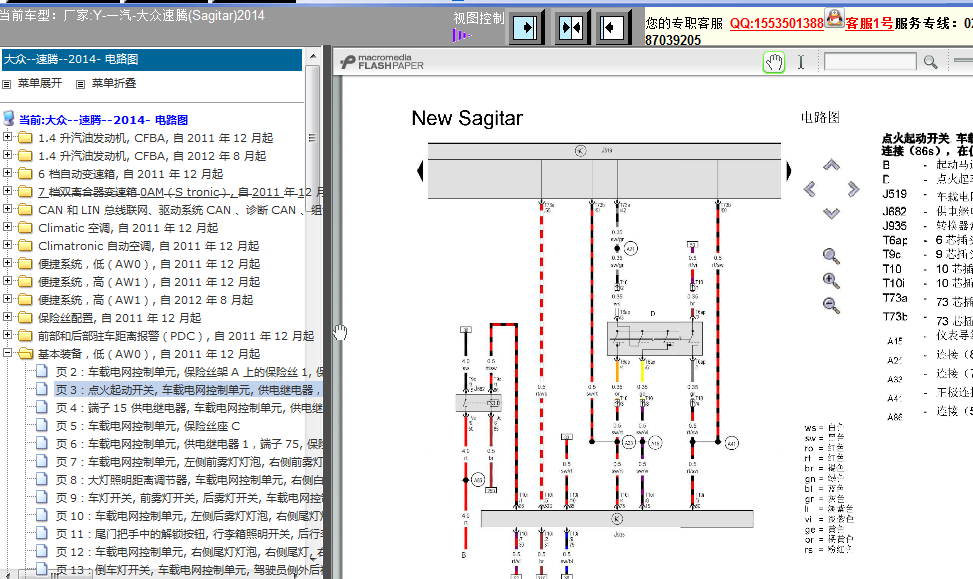Click 菜单折叠 to collapse all menus
The width and height of the screenshot is (973, 579).
(x=114, y=83)
